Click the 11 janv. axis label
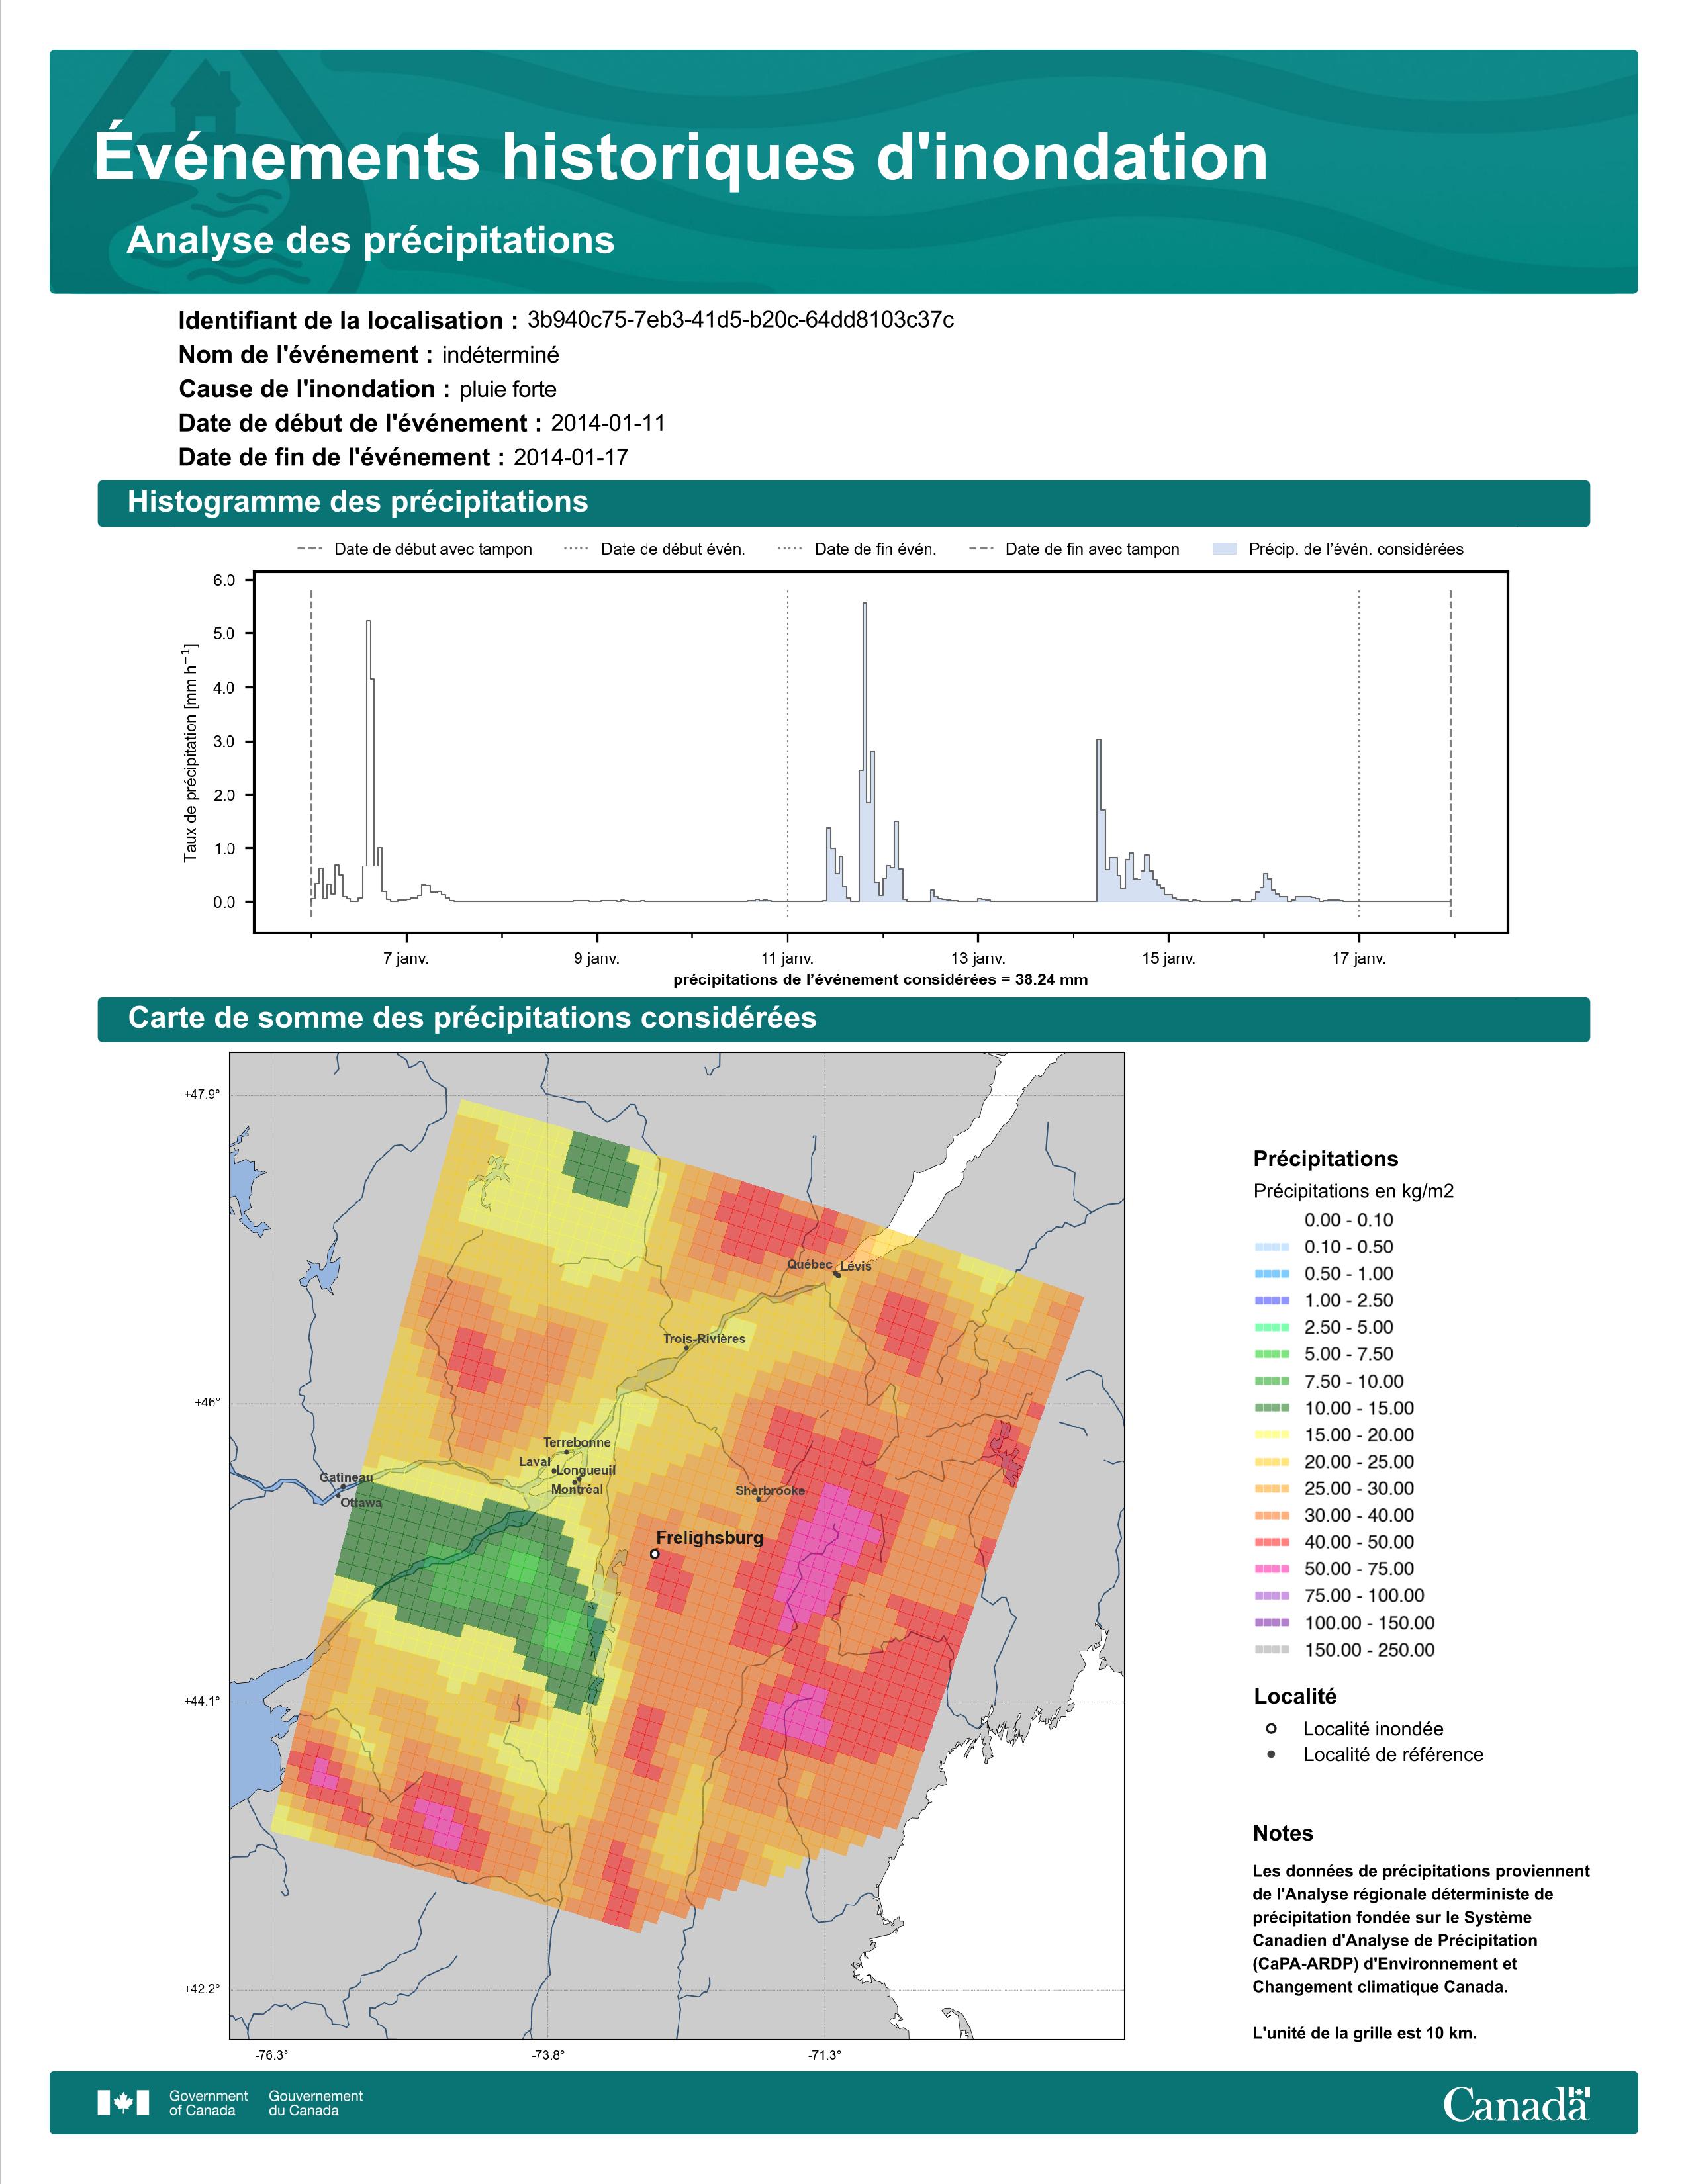The image size is (1688, 2184). pos(787,958)
